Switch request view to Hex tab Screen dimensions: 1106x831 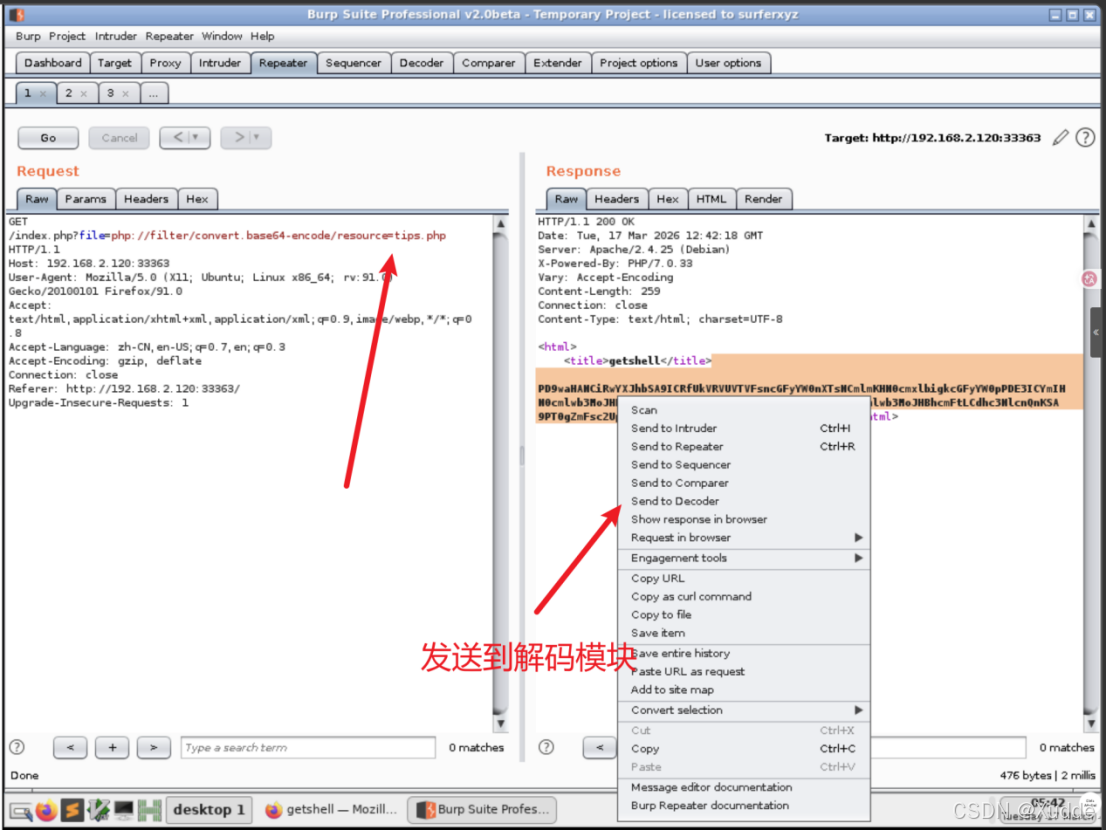click(197, 199)
